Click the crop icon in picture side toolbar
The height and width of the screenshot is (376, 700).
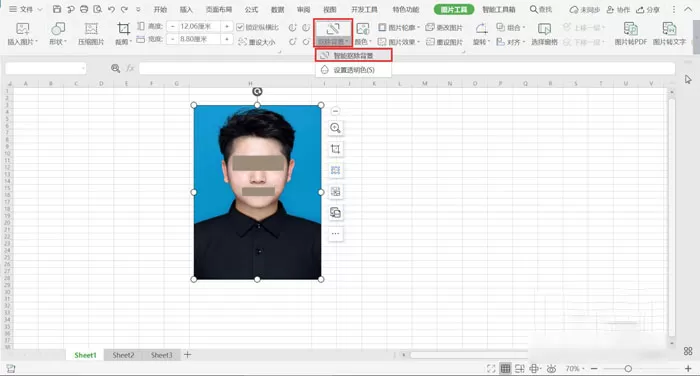335,149
